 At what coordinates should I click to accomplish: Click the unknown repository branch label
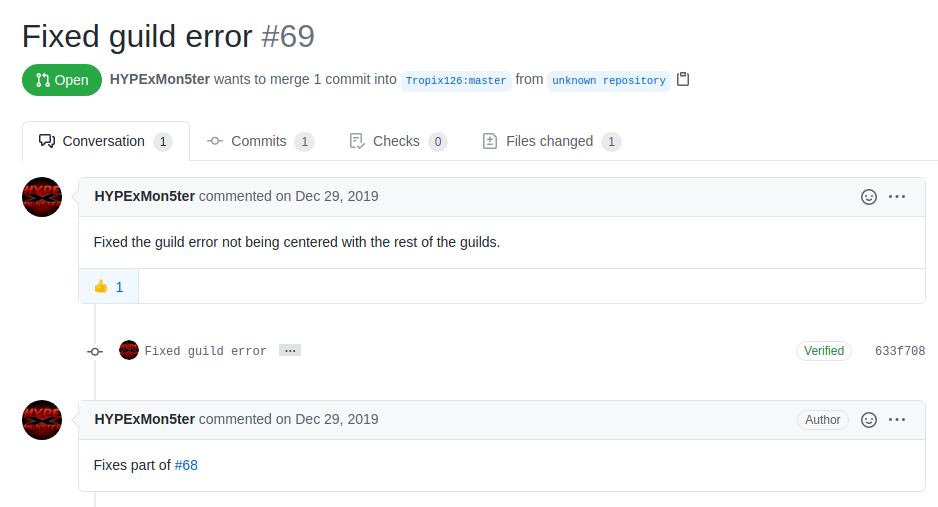pyautogui.click(x=608, y=80)
